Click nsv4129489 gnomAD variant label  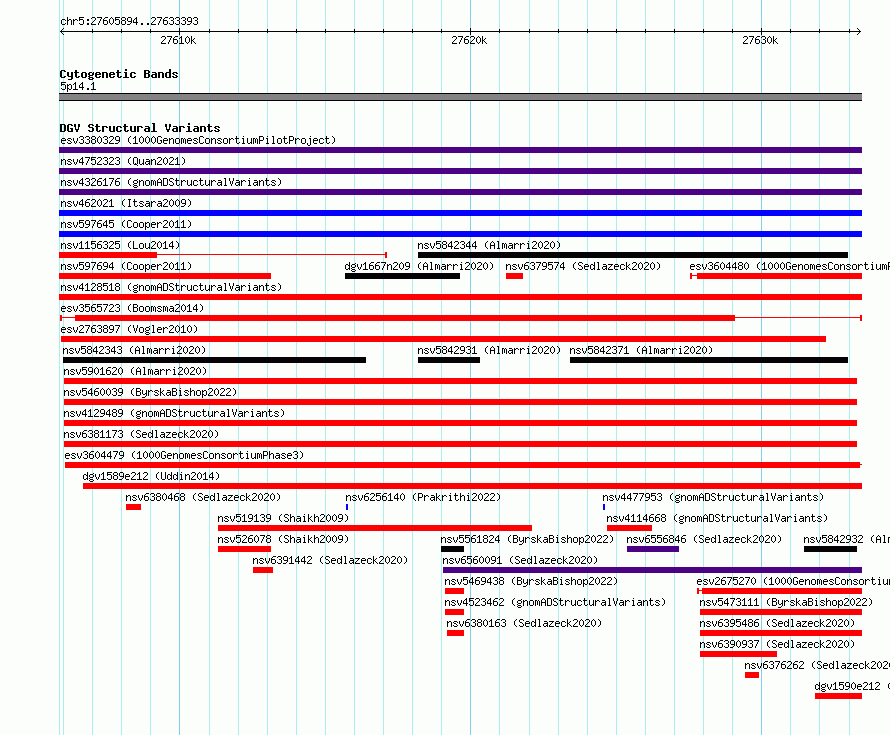[174, 413]
